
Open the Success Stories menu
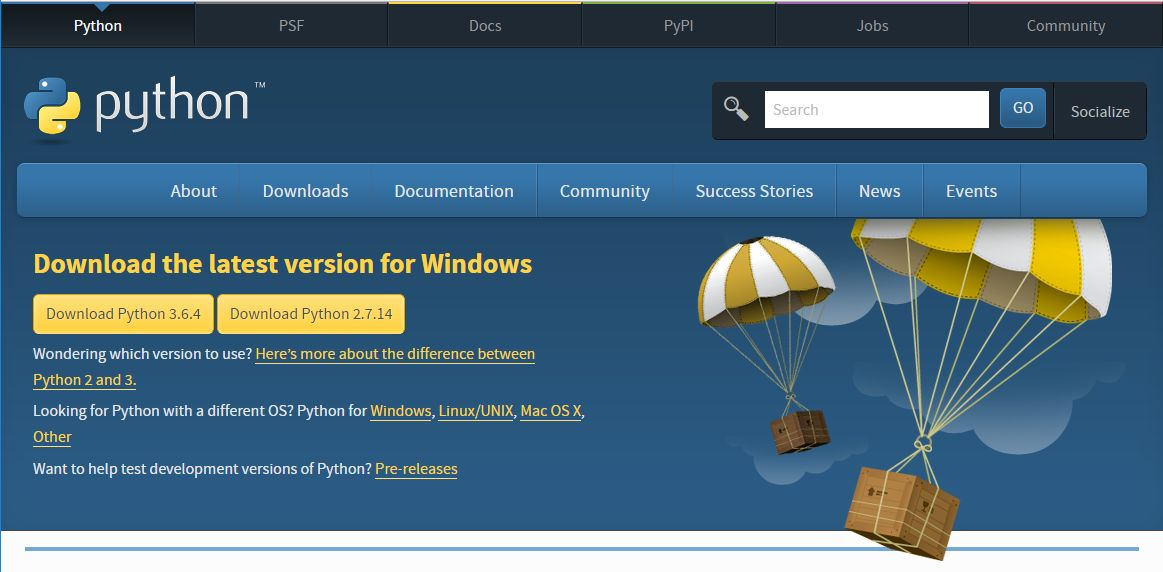click(754, 191)
